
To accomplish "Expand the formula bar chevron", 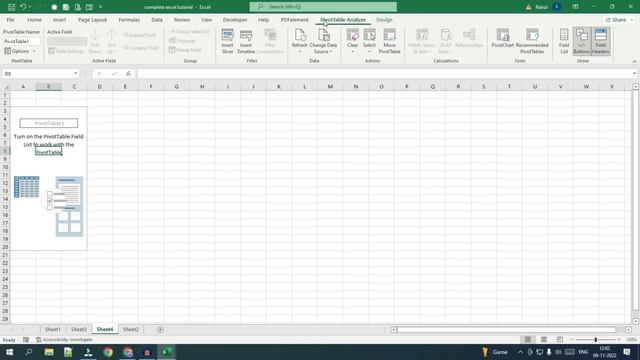I will pos(634,73).
